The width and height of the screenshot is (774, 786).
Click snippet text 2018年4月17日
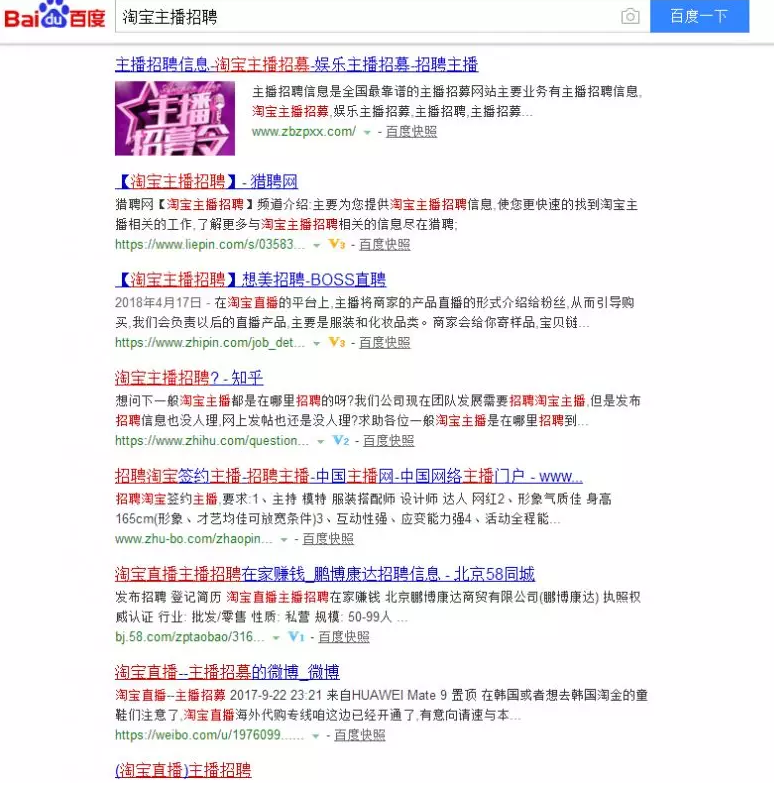coord(158,303)
